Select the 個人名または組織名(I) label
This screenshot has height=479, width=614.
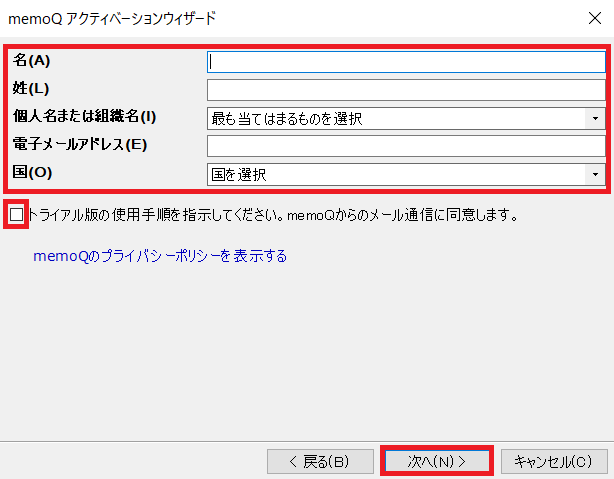(84, 117)
